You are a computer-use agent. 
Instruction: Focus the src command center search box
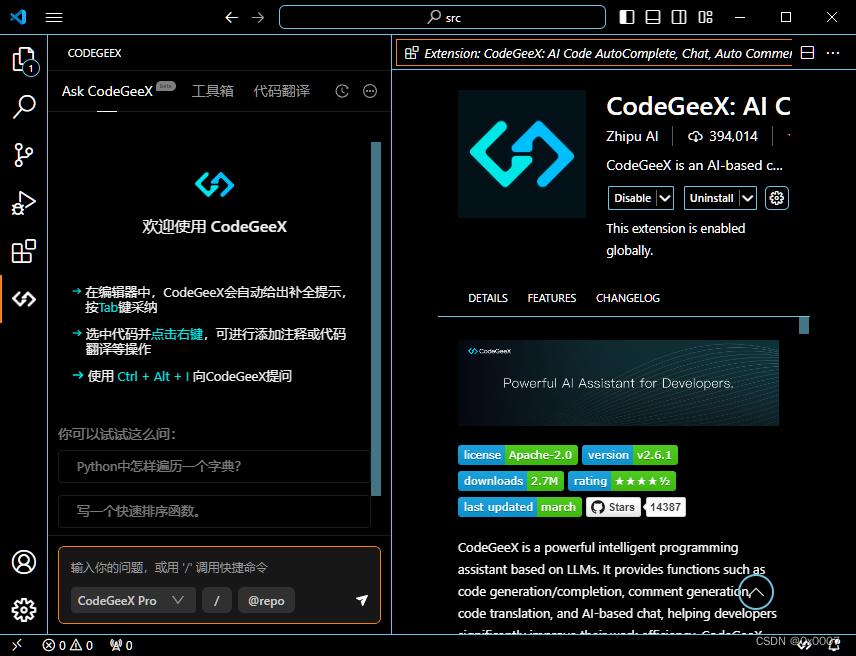tap(442, 17)
